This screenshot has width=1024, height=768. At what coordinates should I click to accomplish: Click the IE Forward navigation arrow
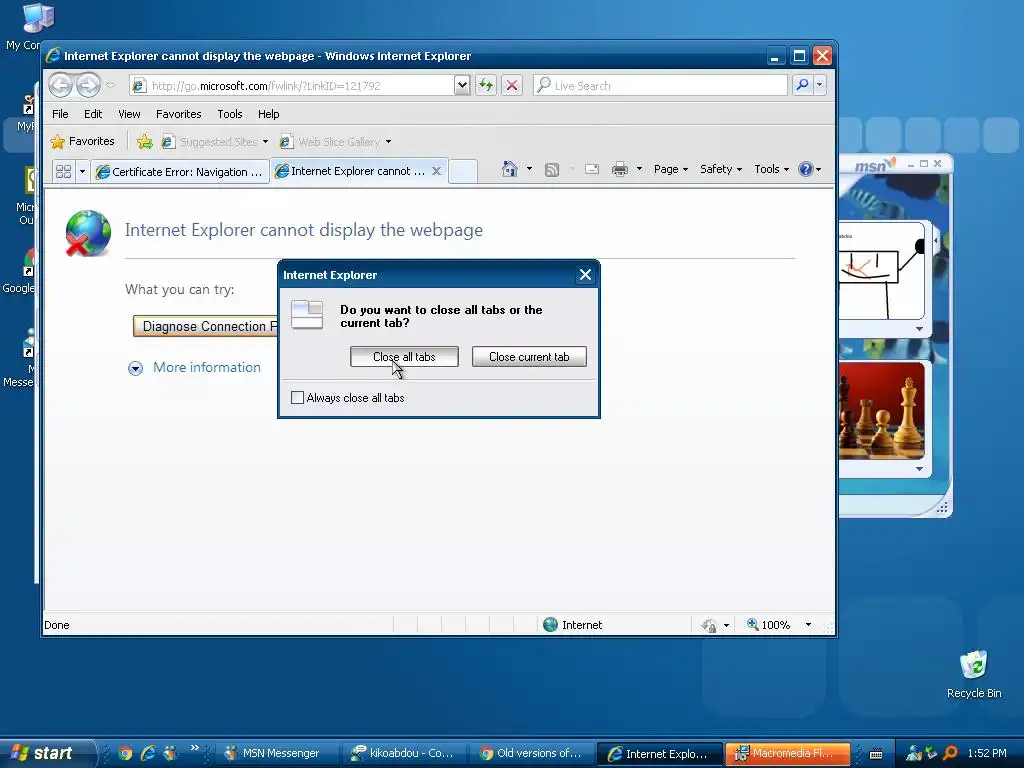coord(88,85)
